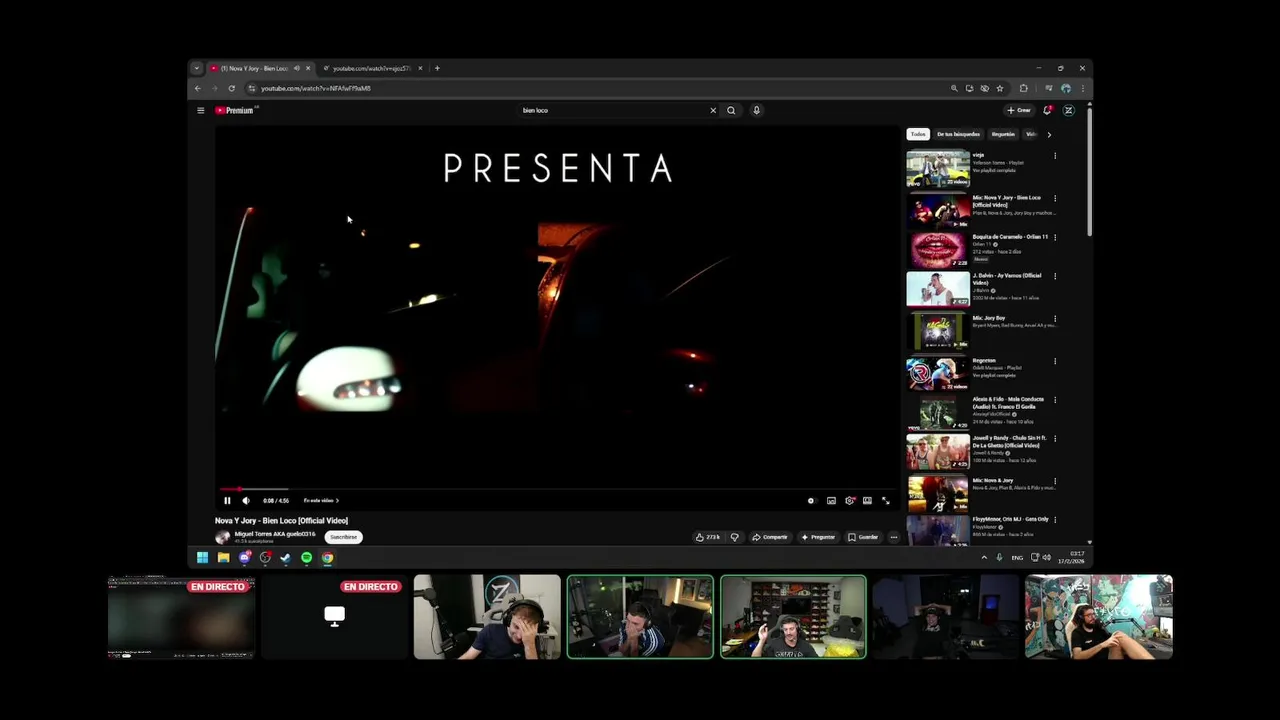1280x720 pixels.
Task: Open more options for 'Mix: Jory Boy'
Action: (1055, 319)
